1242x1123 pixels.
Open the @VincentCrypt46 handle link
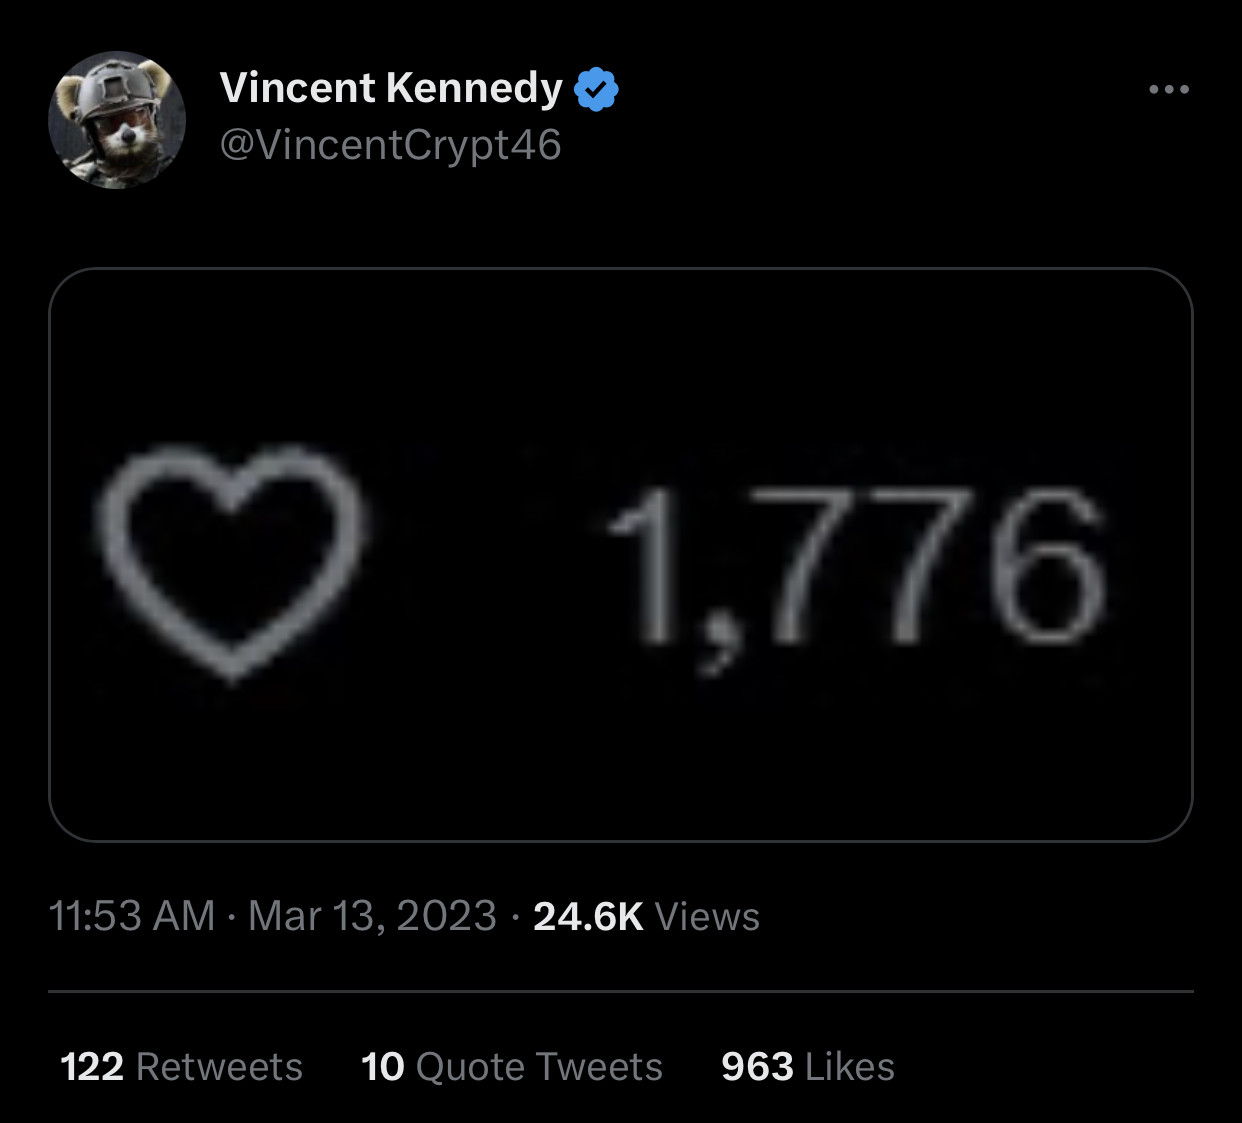click(390, 145)
